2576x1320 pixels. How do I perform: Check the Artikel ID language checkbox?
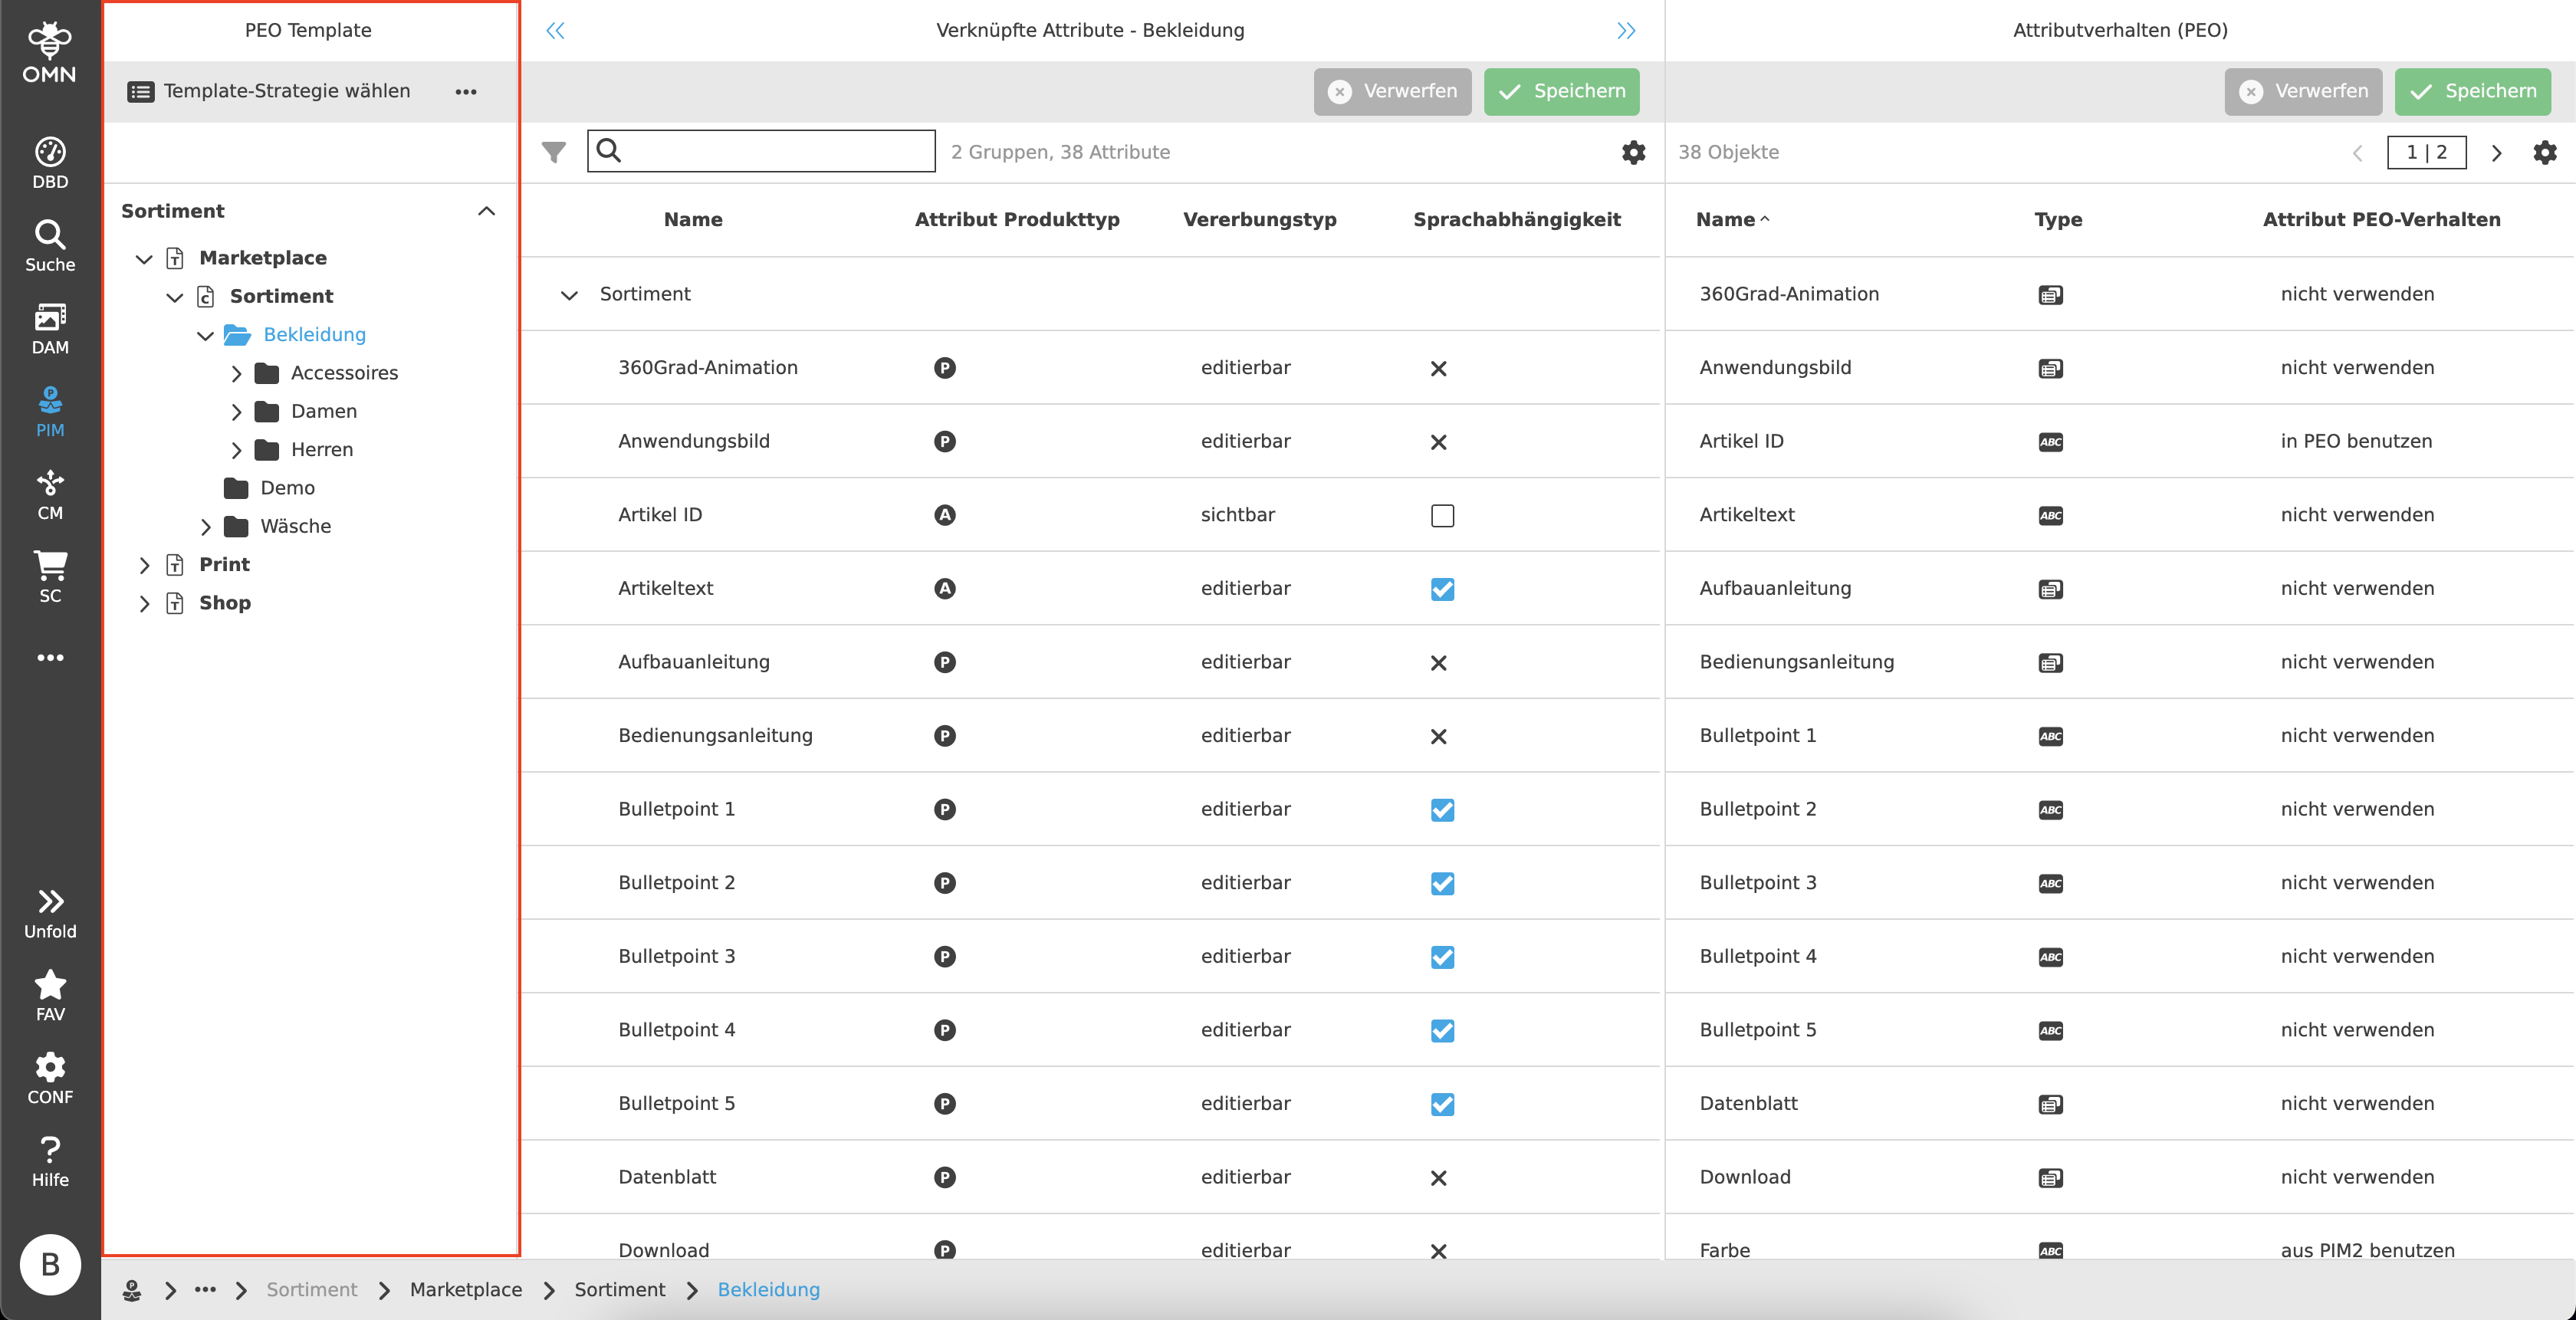(1442, 515)
